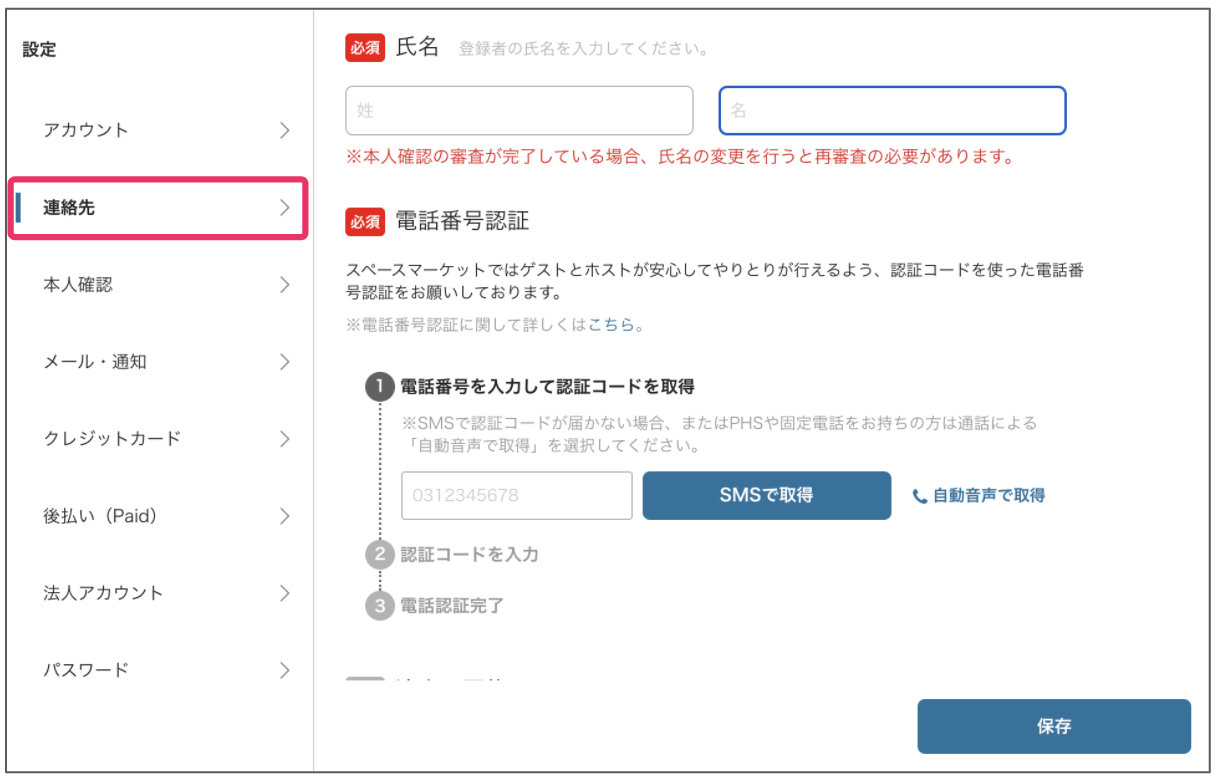Expand the 本人確認 chevron arrow

click(285, 285)
